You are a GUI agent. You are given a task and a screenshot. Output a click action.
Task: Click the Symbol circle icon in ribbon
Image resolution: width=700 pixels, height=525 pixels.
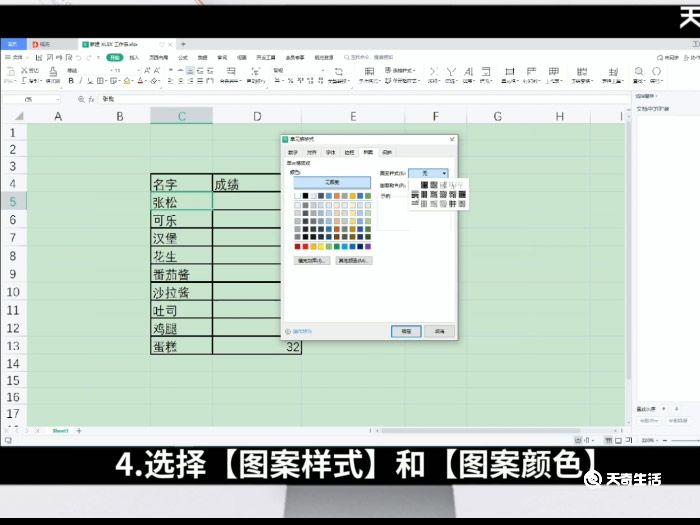pos(656,71)
